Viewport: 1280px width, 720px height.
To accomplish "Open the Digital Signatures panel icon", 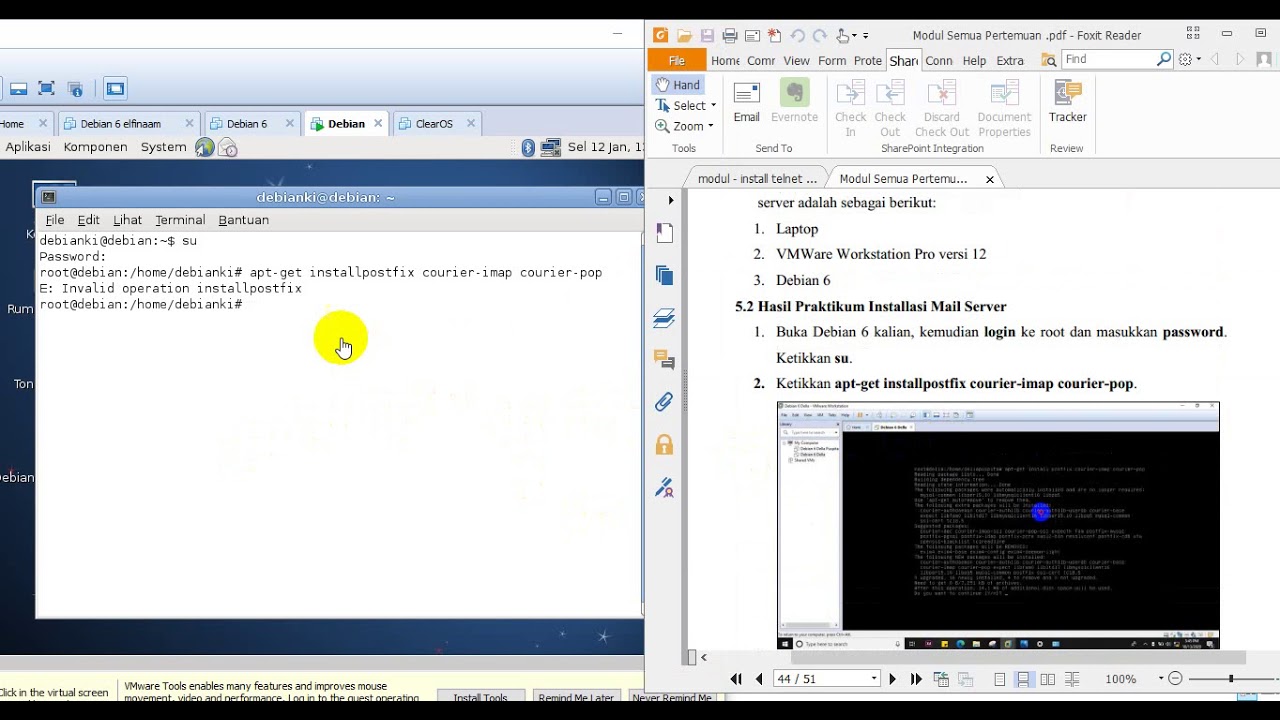I will point(664,488).
